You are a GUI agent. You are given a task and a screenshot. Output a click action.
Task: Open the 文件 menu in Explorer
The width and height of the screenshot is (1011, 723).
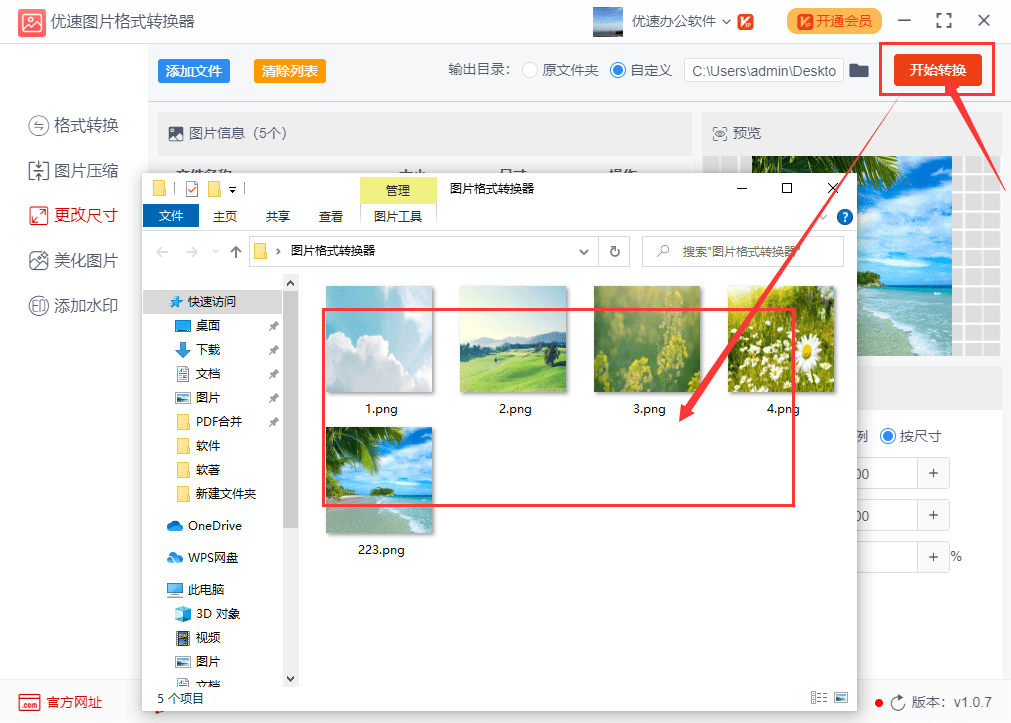pos(171,216)
